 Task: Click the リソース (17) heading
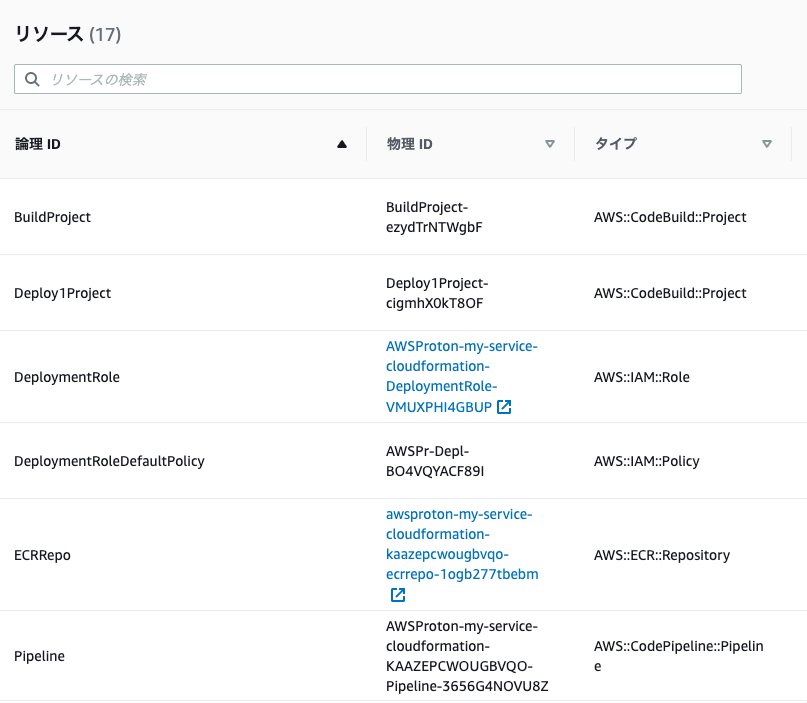tap(68, 34)
